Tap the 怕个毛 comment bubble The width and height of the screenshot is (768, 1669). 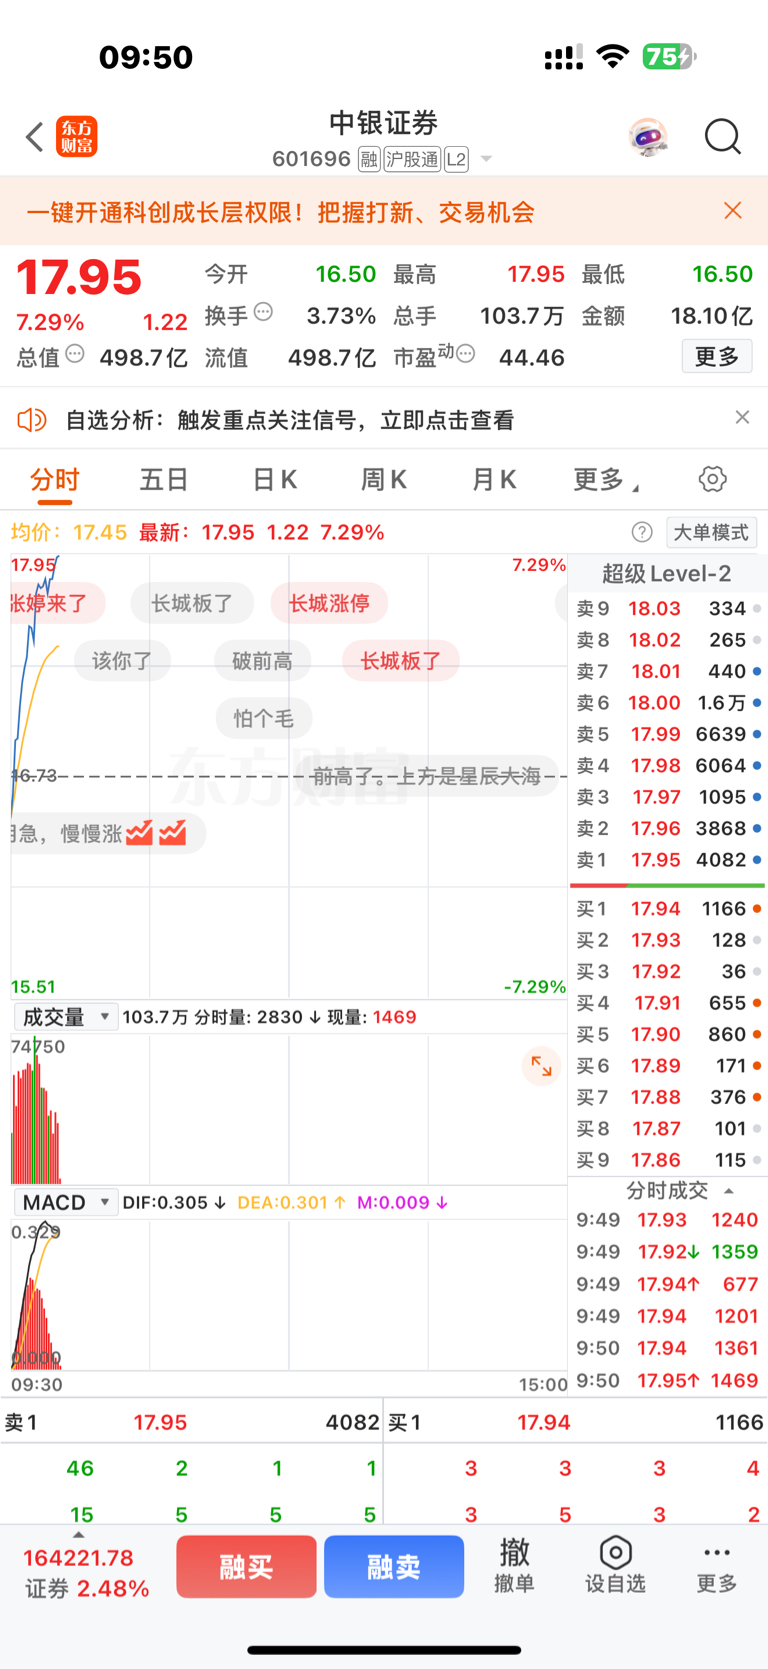click(264, 718)
